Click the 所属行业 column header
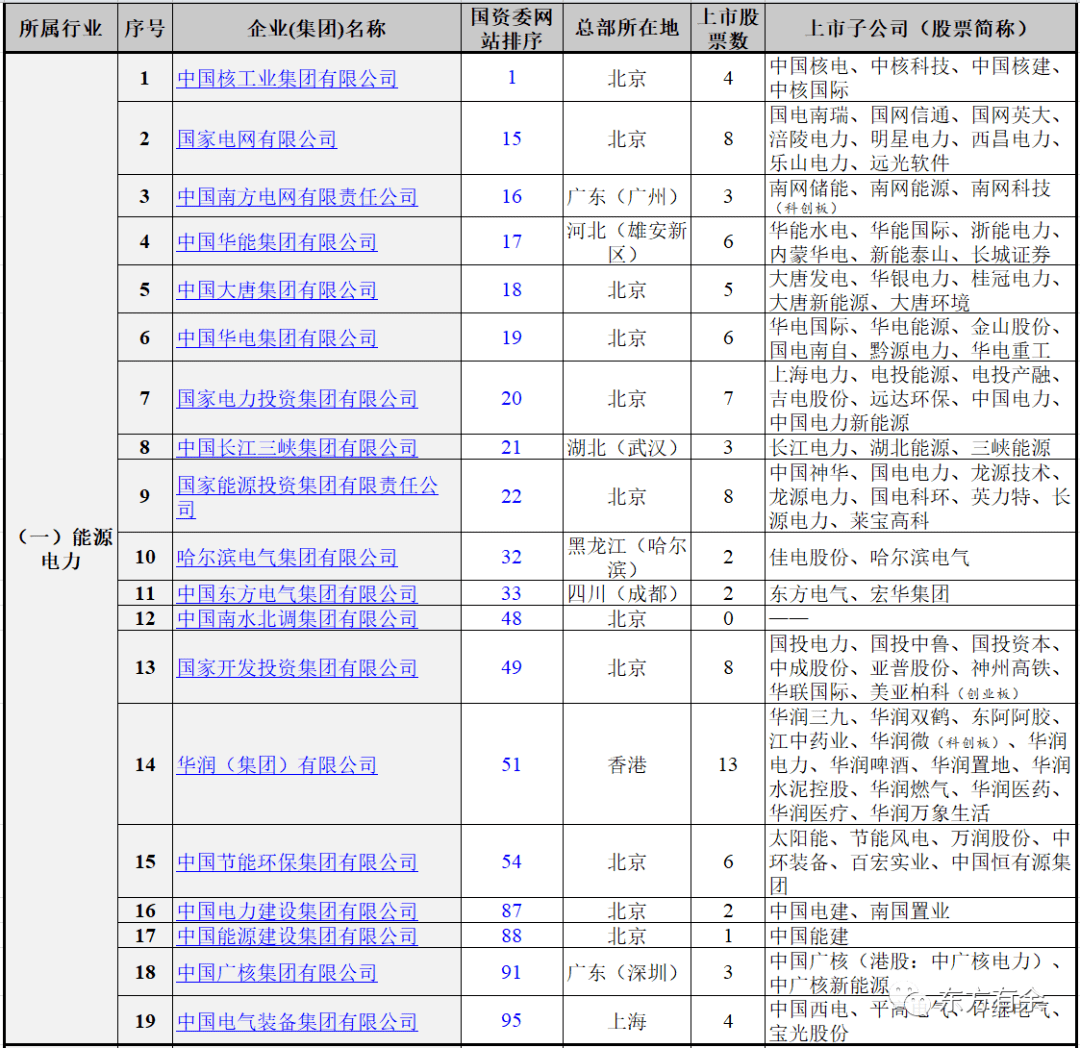Image resolution: width=1080 pixels, height=1048 pixels. coord(61,28)
